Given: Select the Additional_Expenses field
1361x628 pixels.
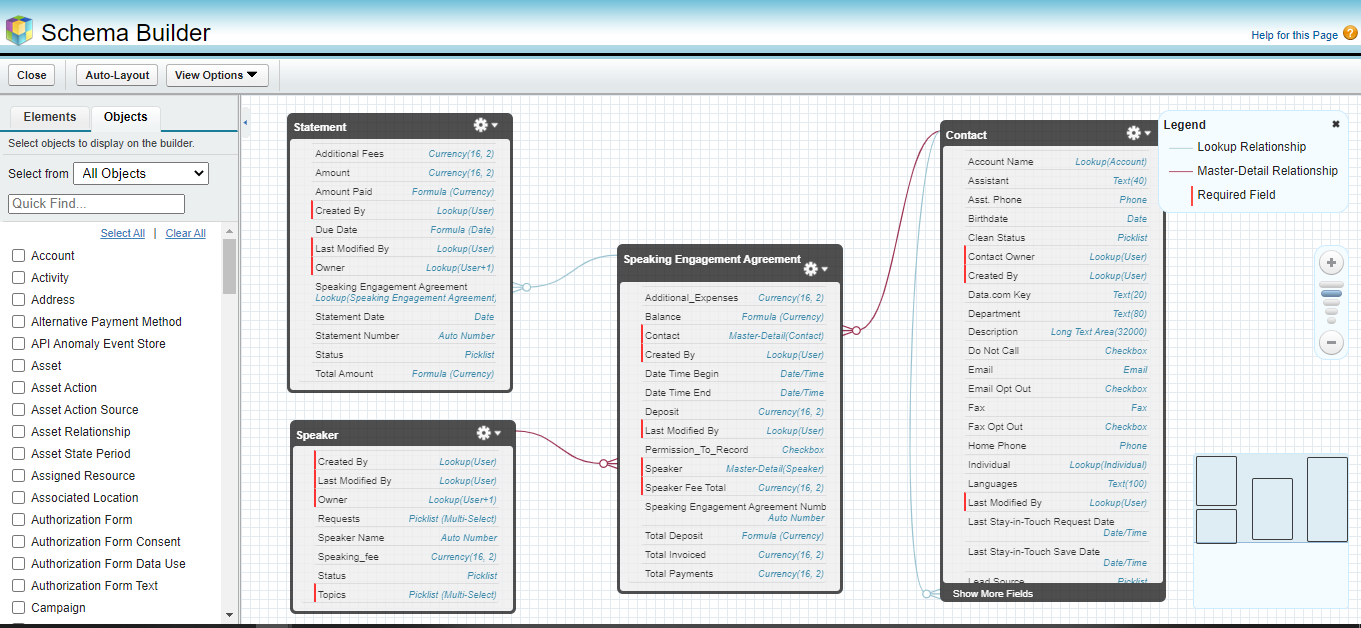Looking at the screenshot, I should point(734,298).
